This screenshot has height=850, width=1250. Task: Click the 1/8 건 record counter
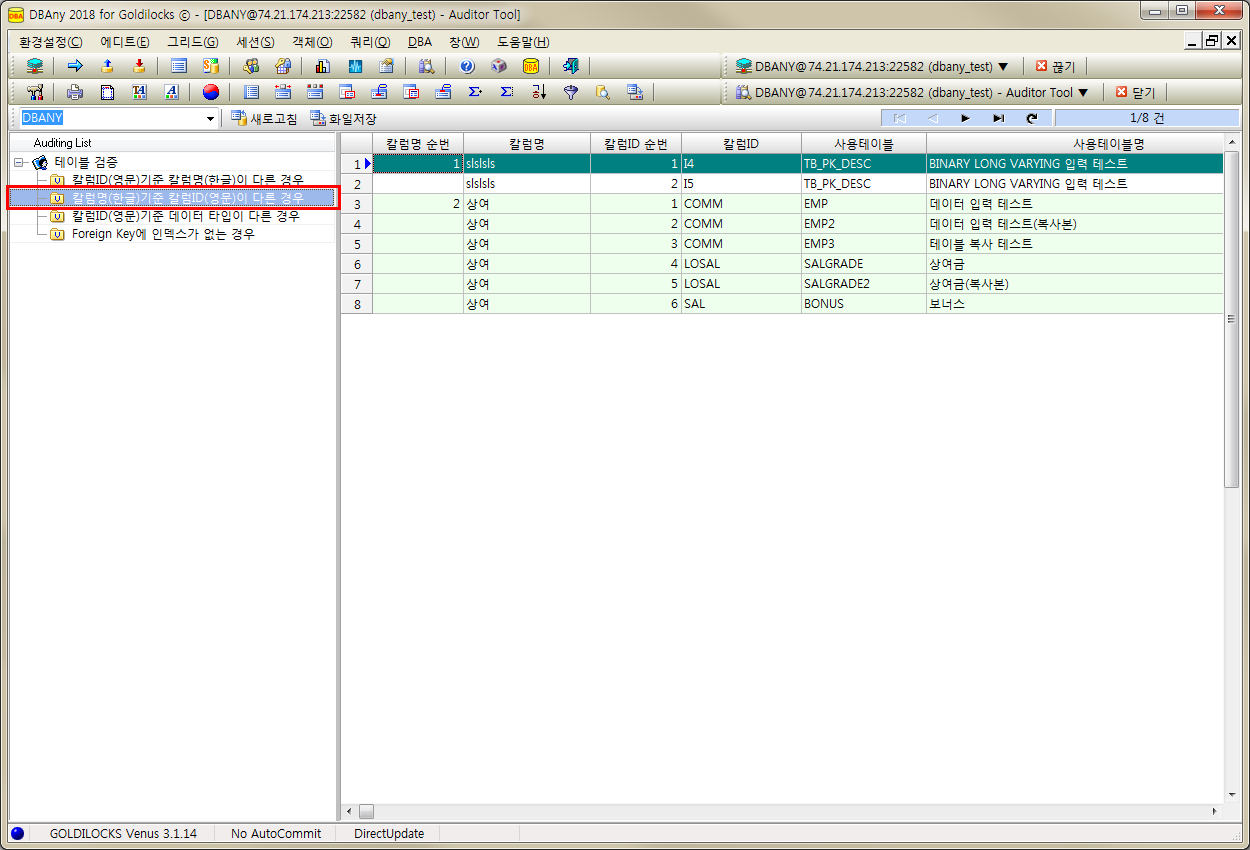coord(1147,118)
